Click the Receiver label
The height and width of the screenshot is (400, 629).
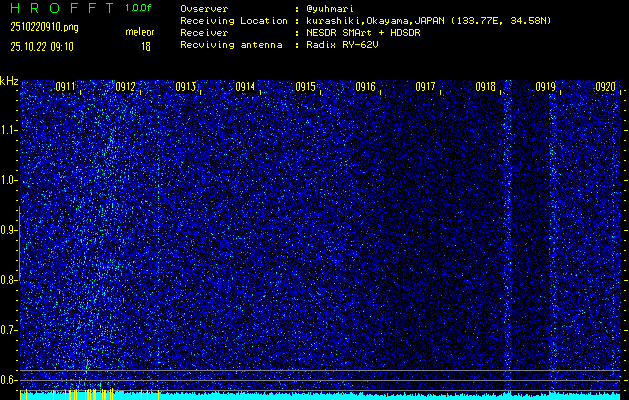click(x=204, y=33)
